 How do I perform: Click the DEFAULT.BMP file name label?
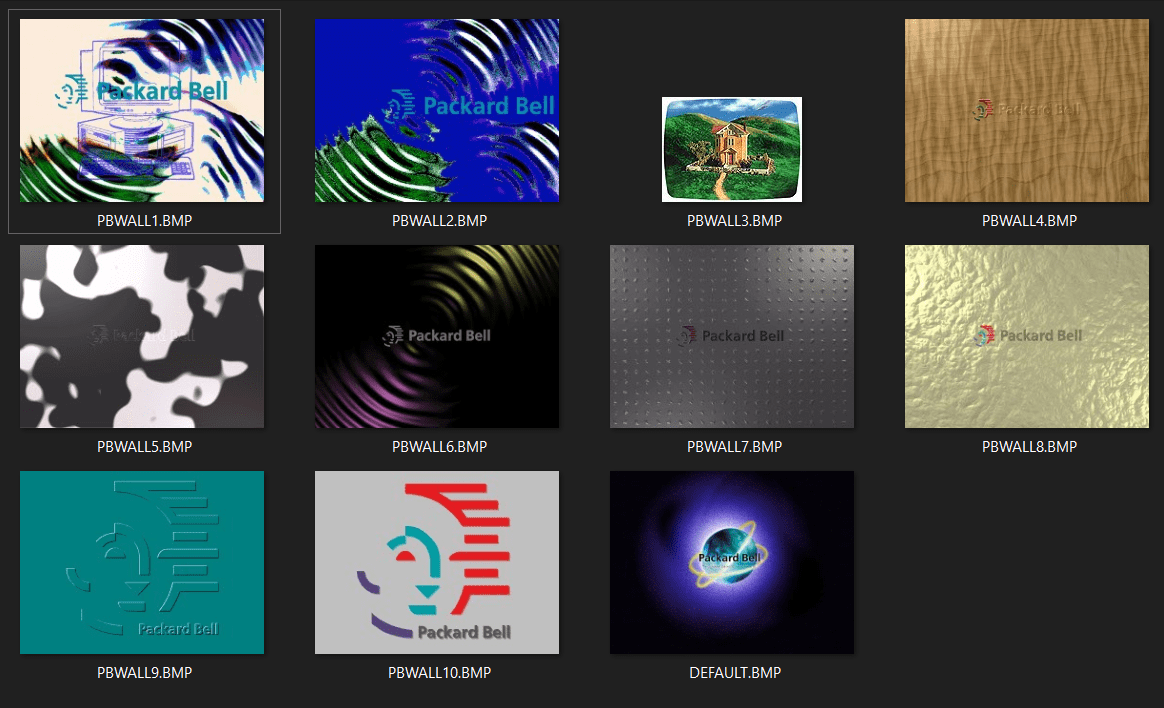point(734,672)
